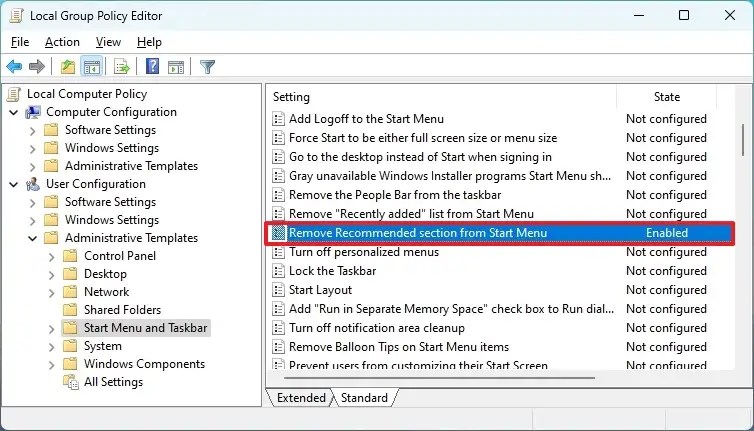The image size is (754, 431).
Task: Expand the System tree node
Action: [51, 347]
